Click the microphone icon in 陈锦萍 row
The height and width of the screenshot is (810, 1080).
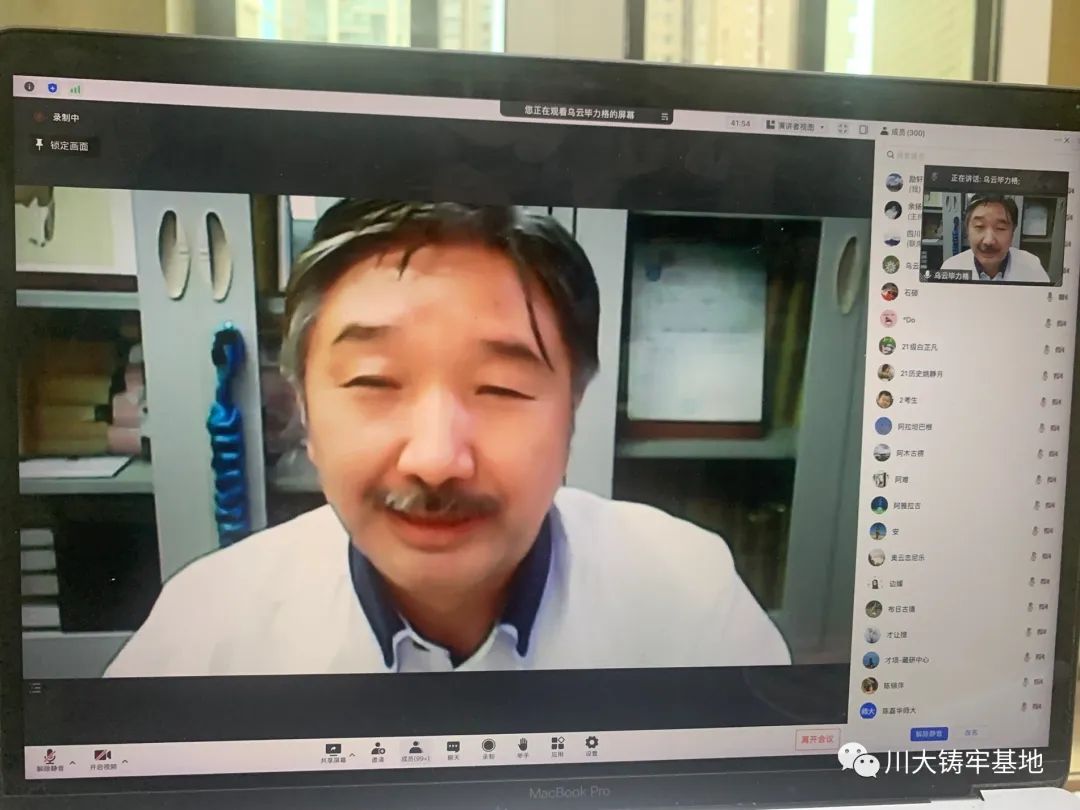click(1026, 682)
